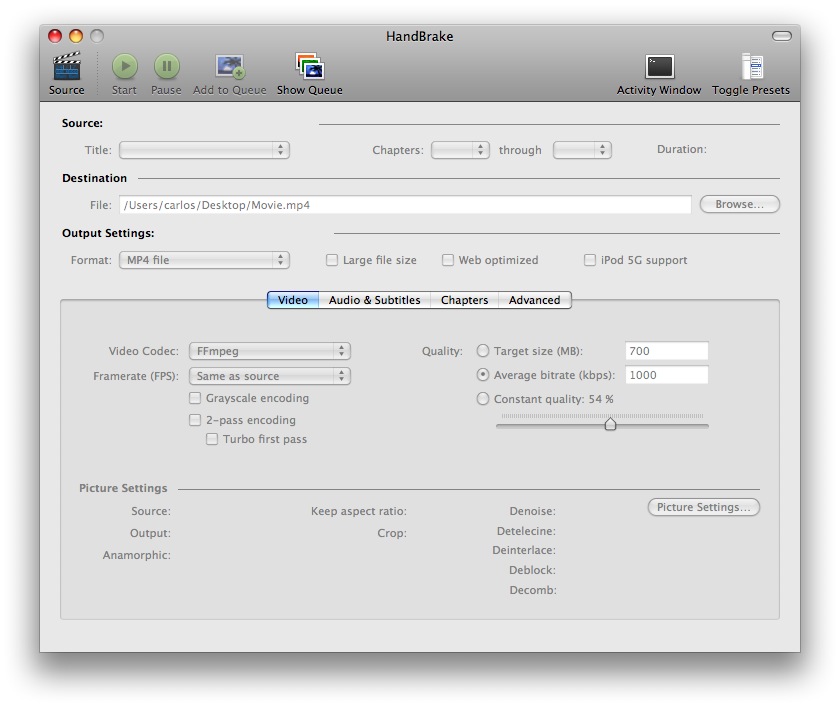Viewport: 840px width, 707px height.
Task: Click the 'Output Settings:' heading
Action: pos(108,234)
